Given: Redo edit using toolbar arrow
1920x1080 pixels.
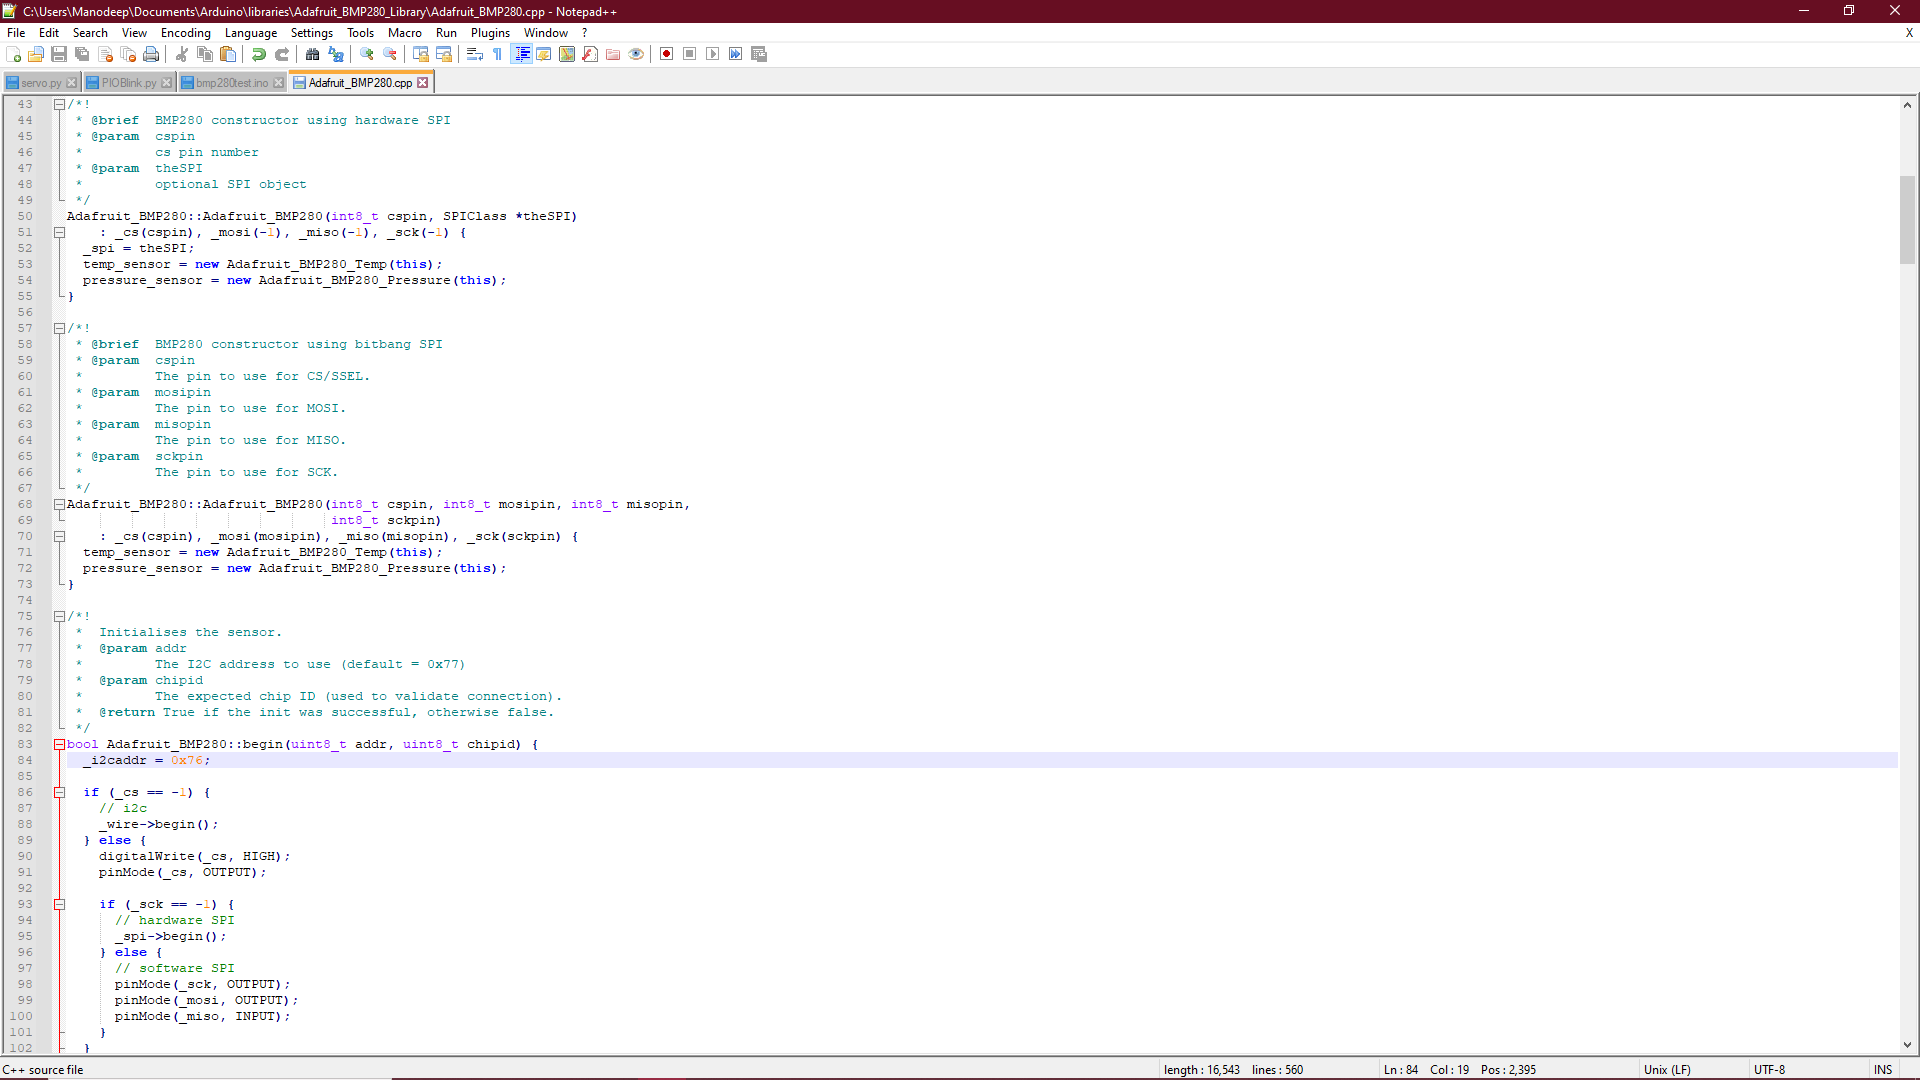Looking at the screenshot, I should (282, 54).
